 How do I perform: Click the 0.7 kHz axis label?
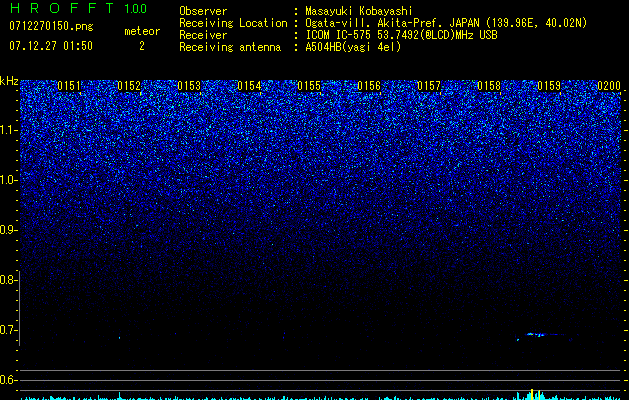click(x=8, y=330)
